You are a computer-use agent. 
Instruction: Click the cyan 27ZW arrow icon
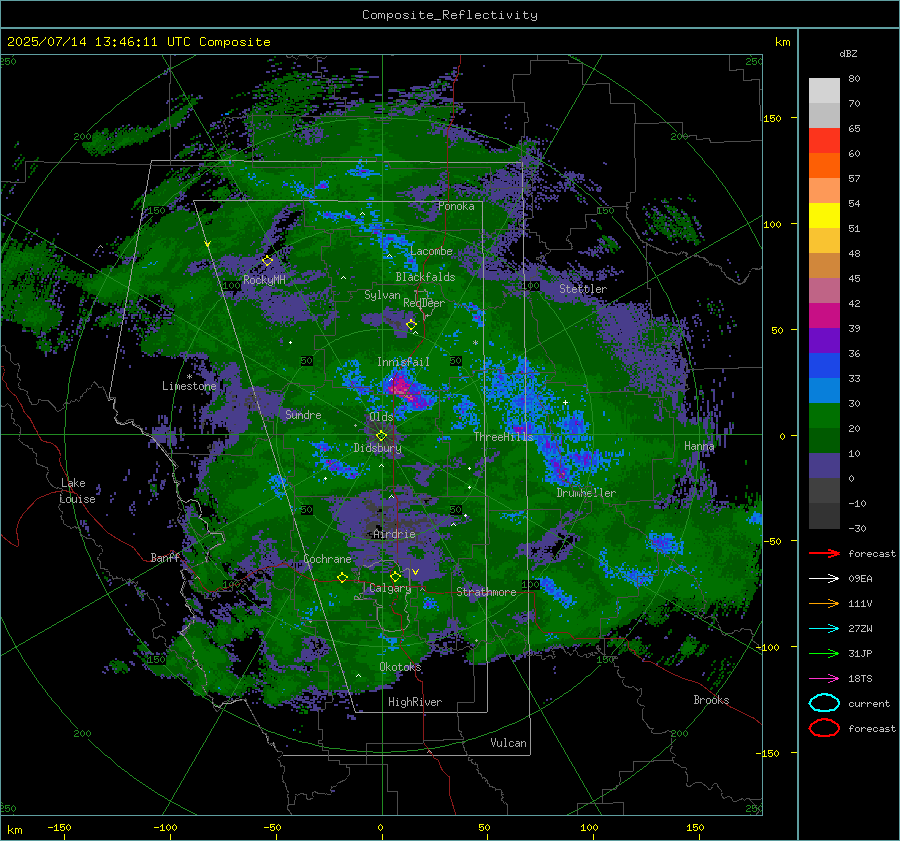click(824, 629)
